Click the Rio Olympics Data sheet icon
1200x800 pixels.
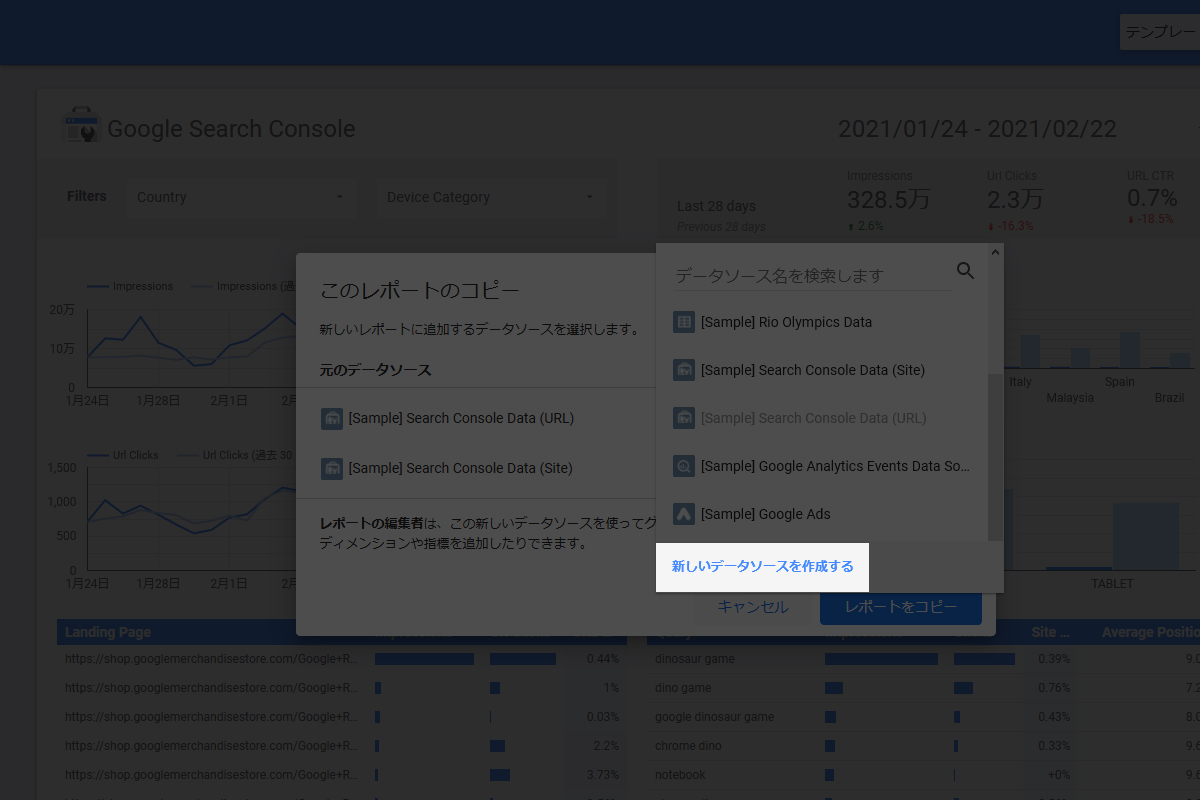pyautogui.click(x=684, y=322)
